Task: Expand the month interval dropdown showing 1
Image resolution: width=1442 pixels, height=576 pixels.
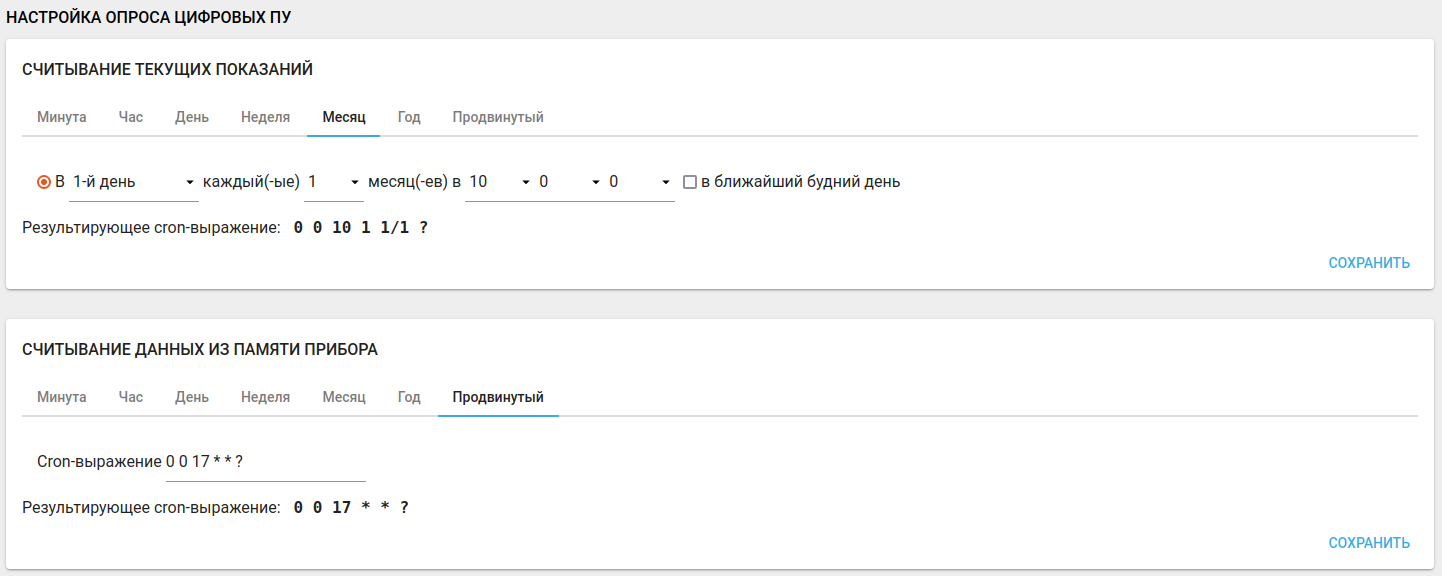Action: (334, 182)
